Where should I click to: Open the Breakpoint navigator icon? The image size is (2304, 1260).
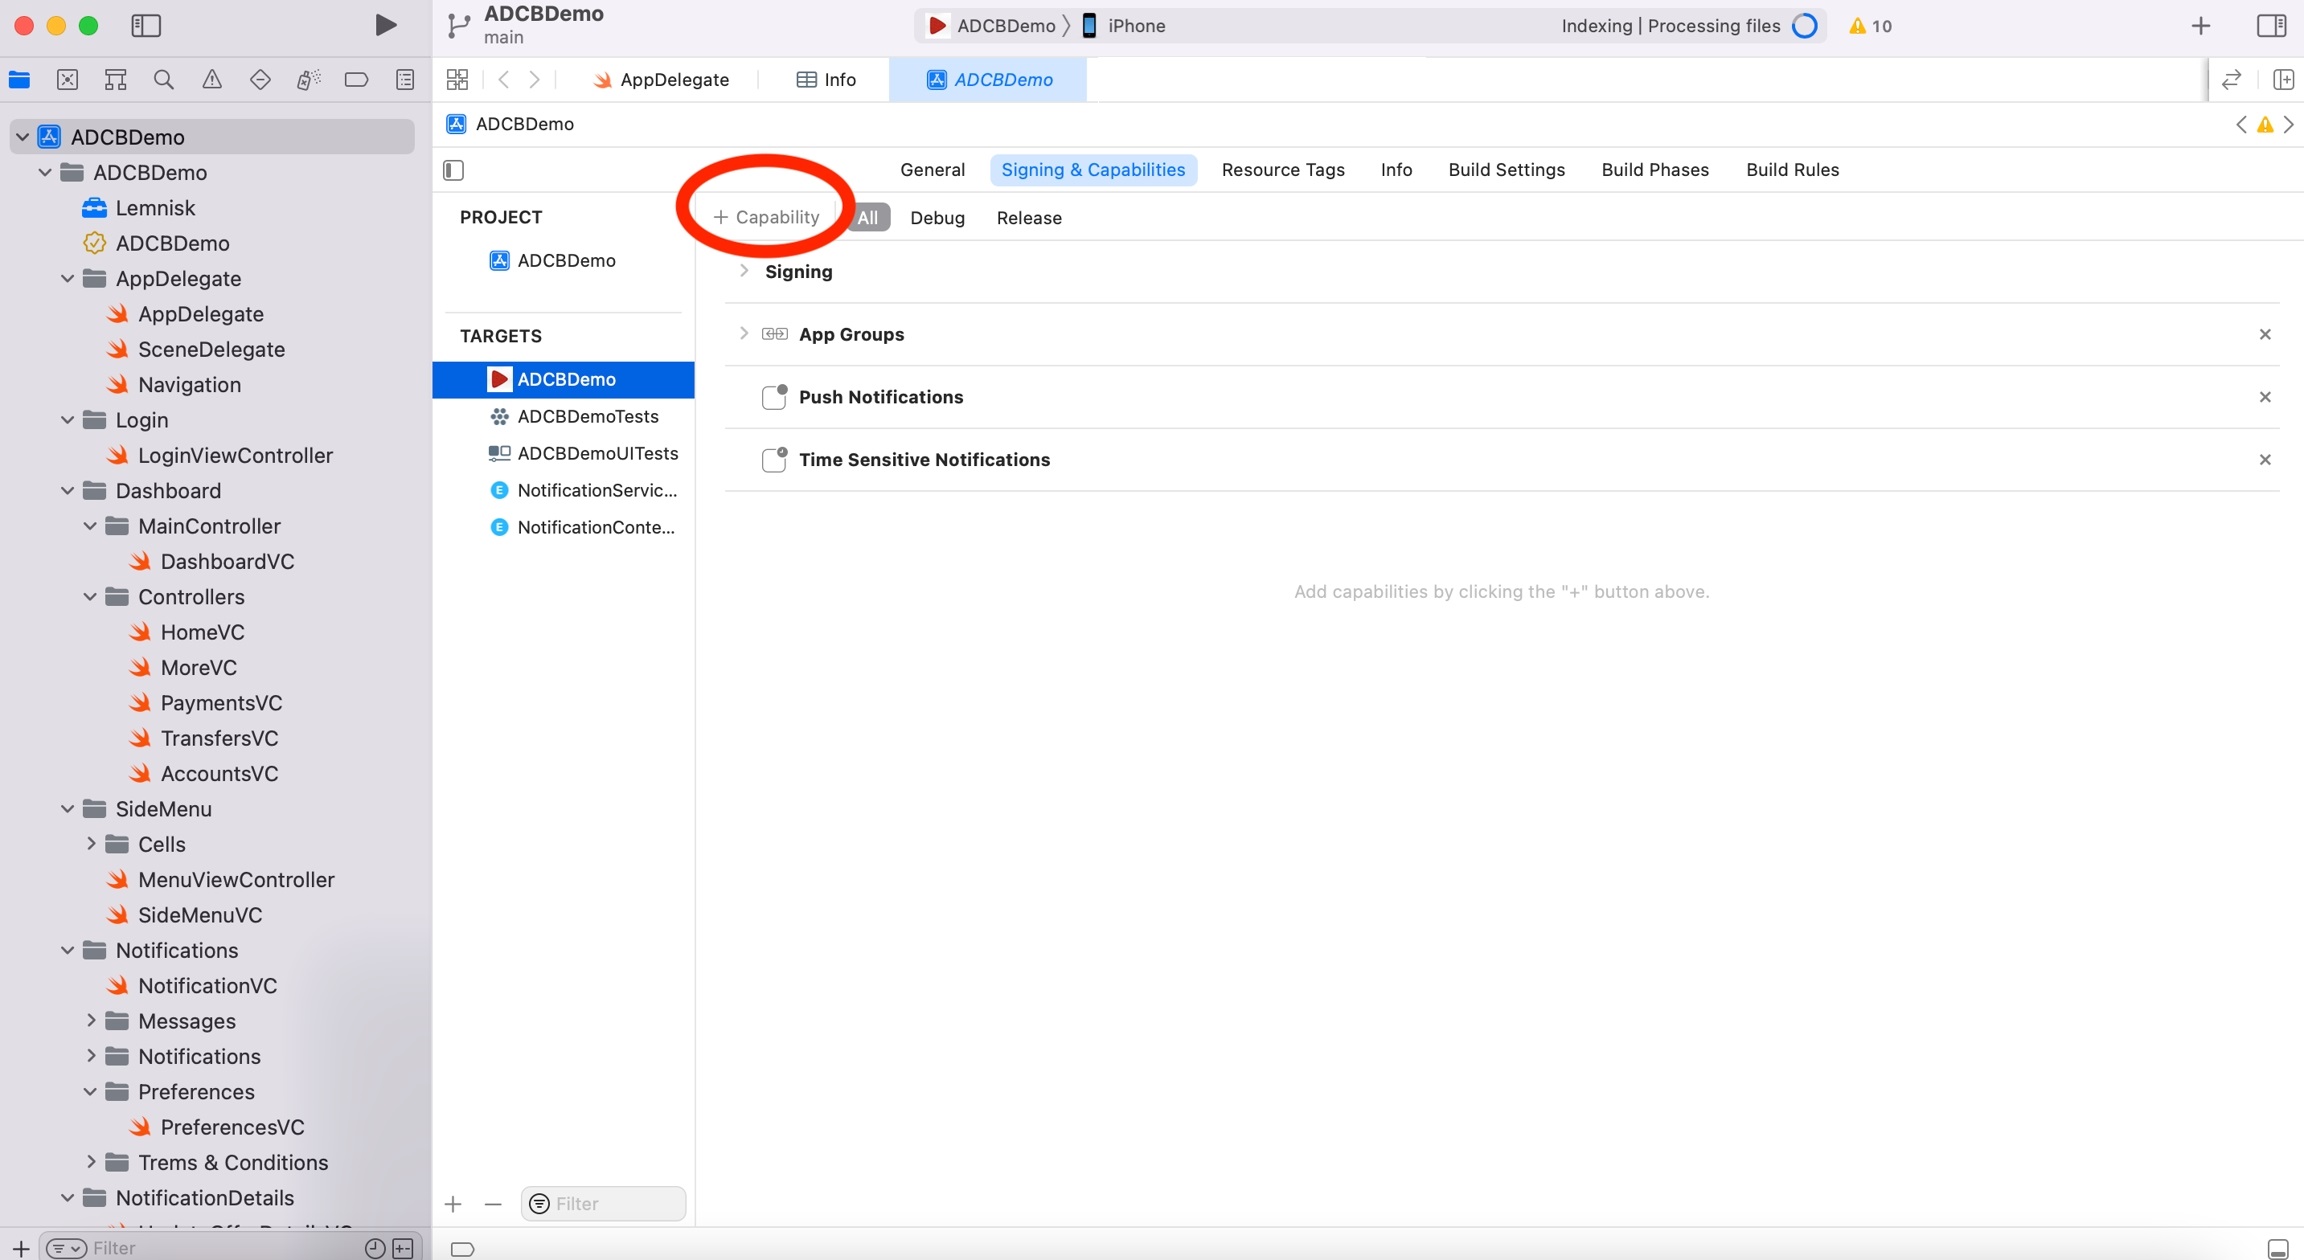pos(356,80)
